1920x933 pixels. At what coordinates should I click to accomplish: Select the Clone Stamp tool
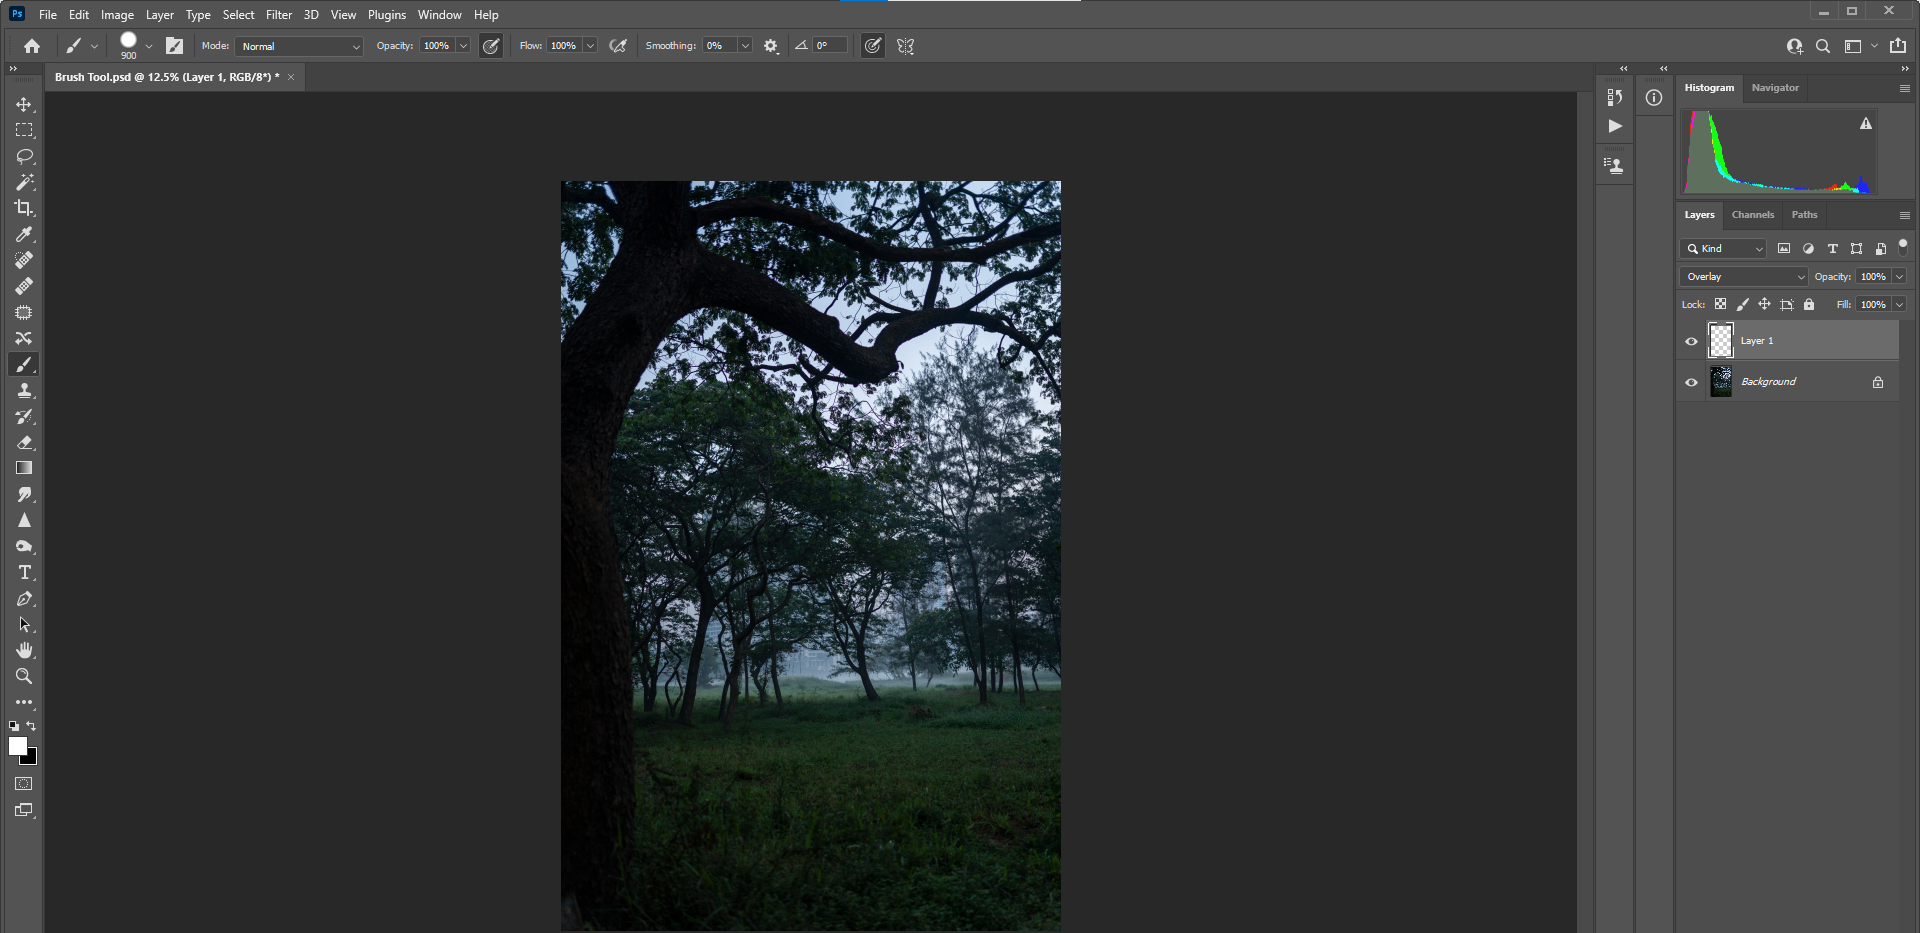pos(24,391)
